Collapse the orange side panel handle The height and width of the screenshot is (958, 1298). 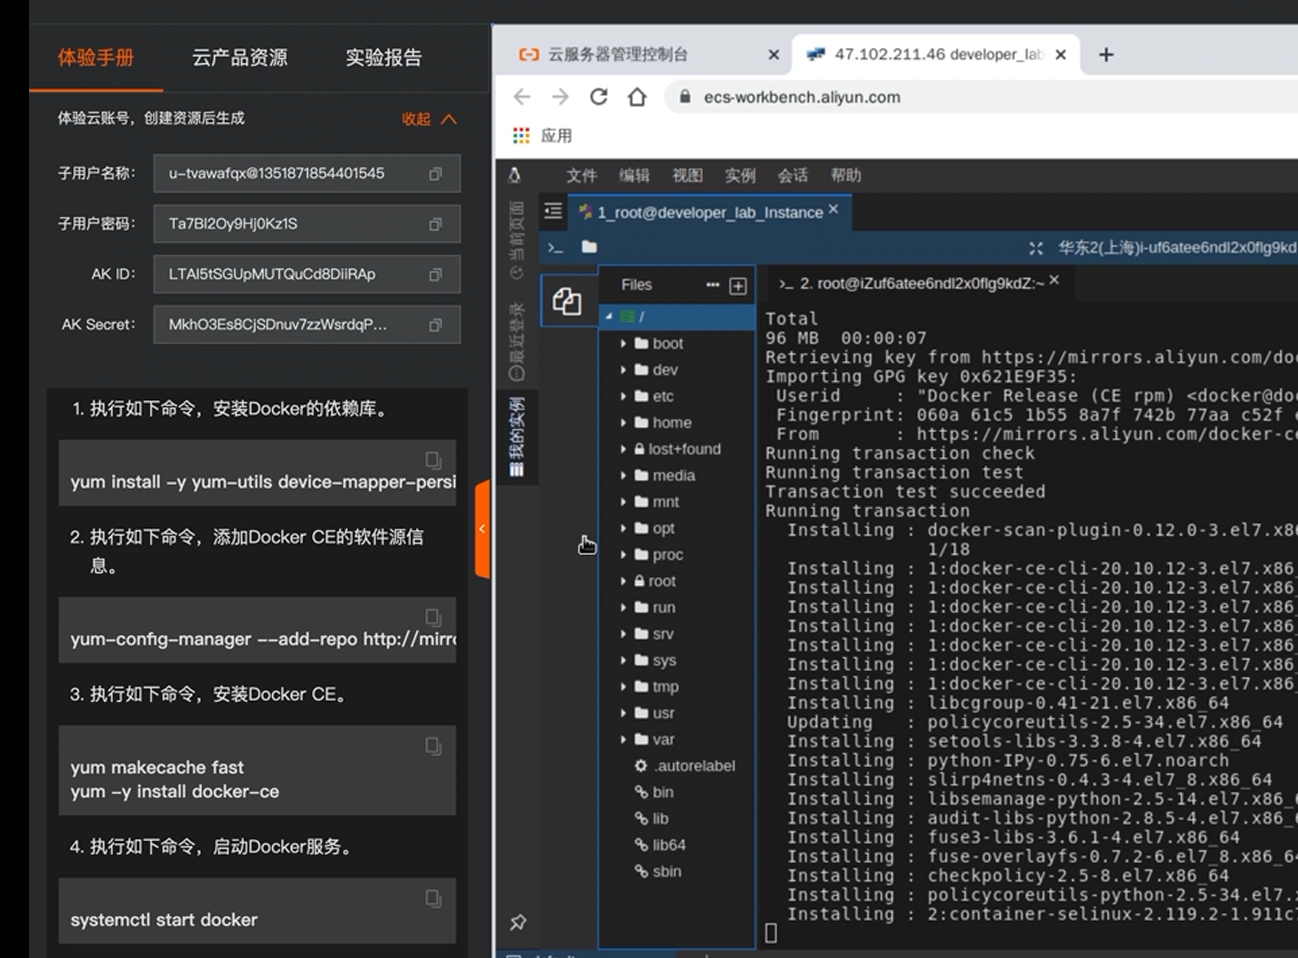coord(482,529)
